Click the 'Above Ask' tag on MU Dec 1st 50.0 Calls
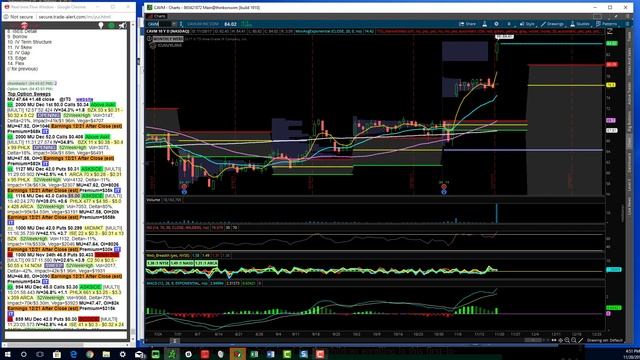This screenshot has width=640, height=360. 103,104
